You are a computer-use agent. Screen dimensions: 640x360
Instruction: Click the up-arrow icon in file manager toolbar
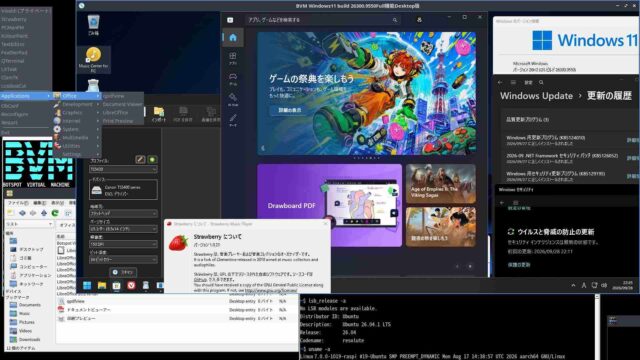[44, 213]
